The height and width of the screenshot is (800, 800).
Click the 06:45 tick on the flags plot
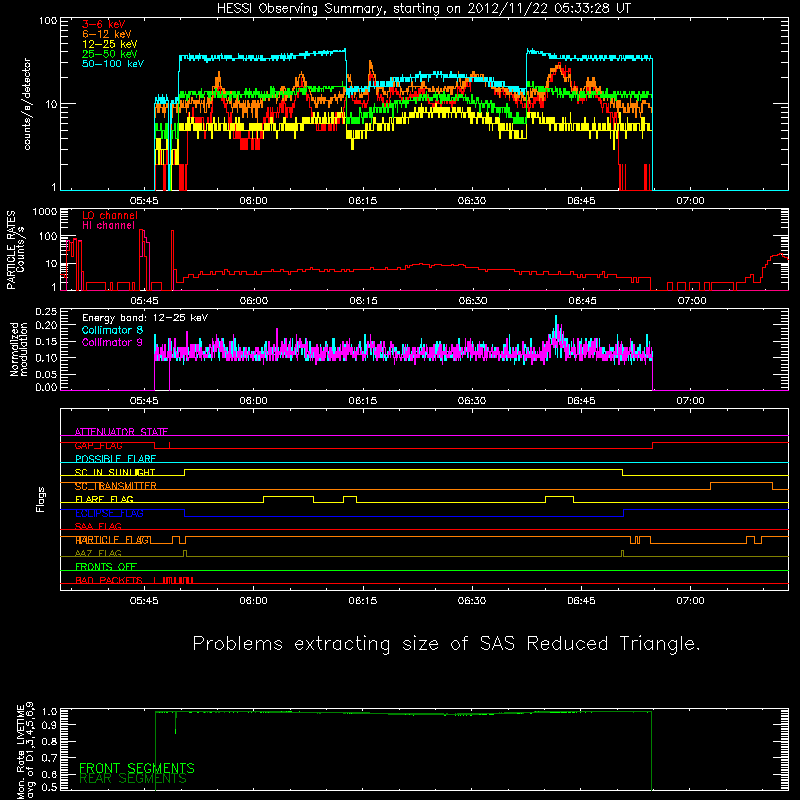pos(581,601)
